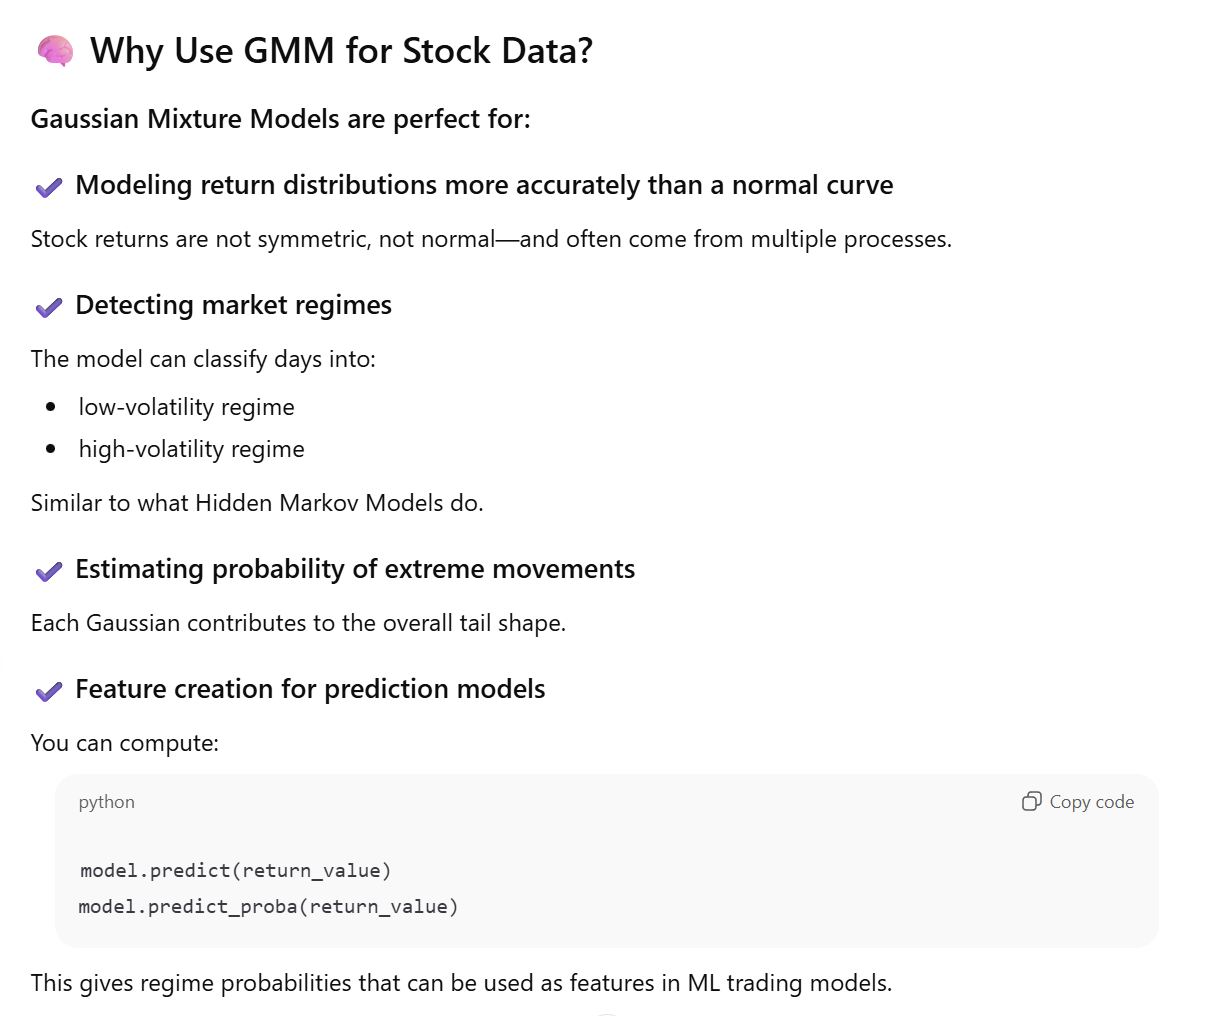
Task: Click the python language label
Action: 106,802
